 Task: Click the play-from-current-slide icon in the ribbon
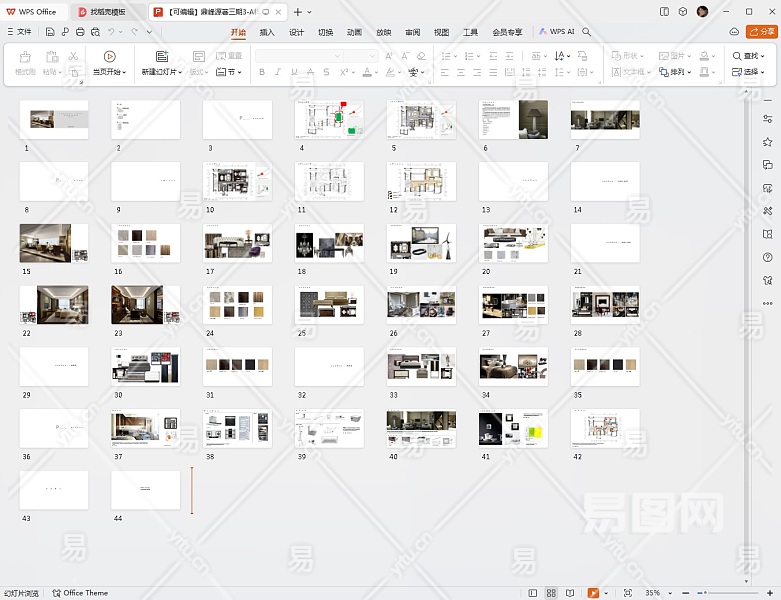click(109, 57)
